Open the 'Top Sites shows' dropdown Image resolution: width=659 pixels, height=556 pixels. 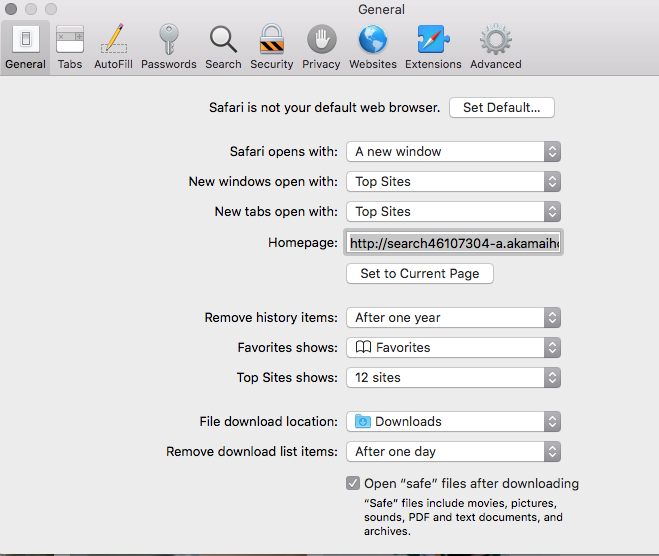pyautogui.click(x=453, y=377)
